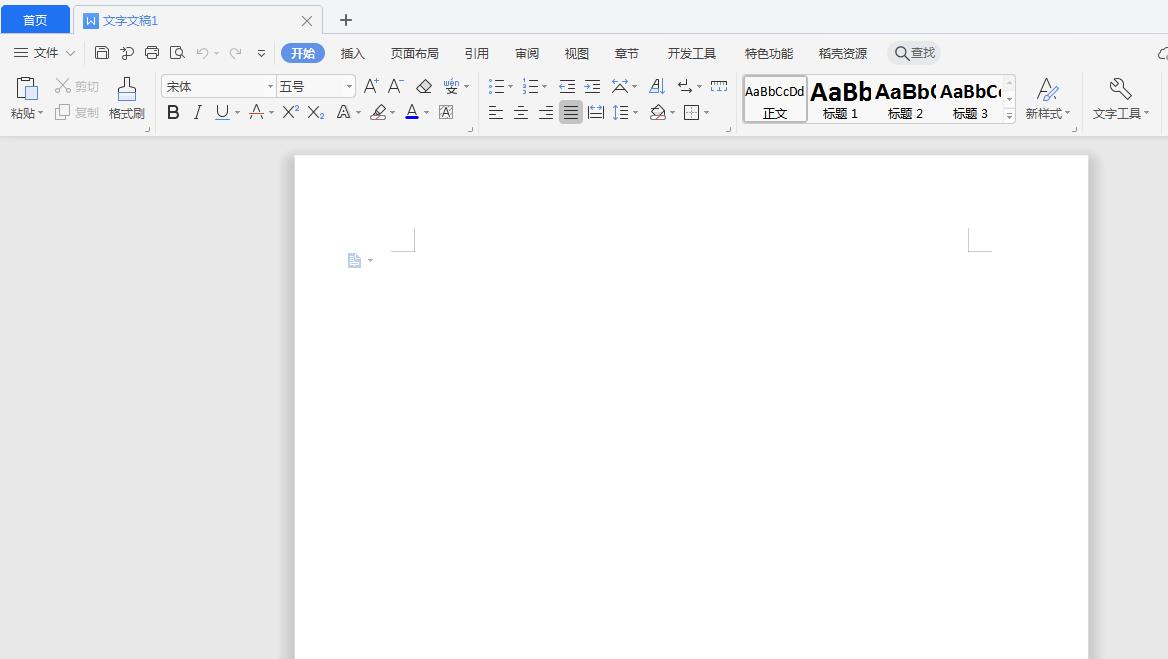Center-align the paragraph text

521,113
